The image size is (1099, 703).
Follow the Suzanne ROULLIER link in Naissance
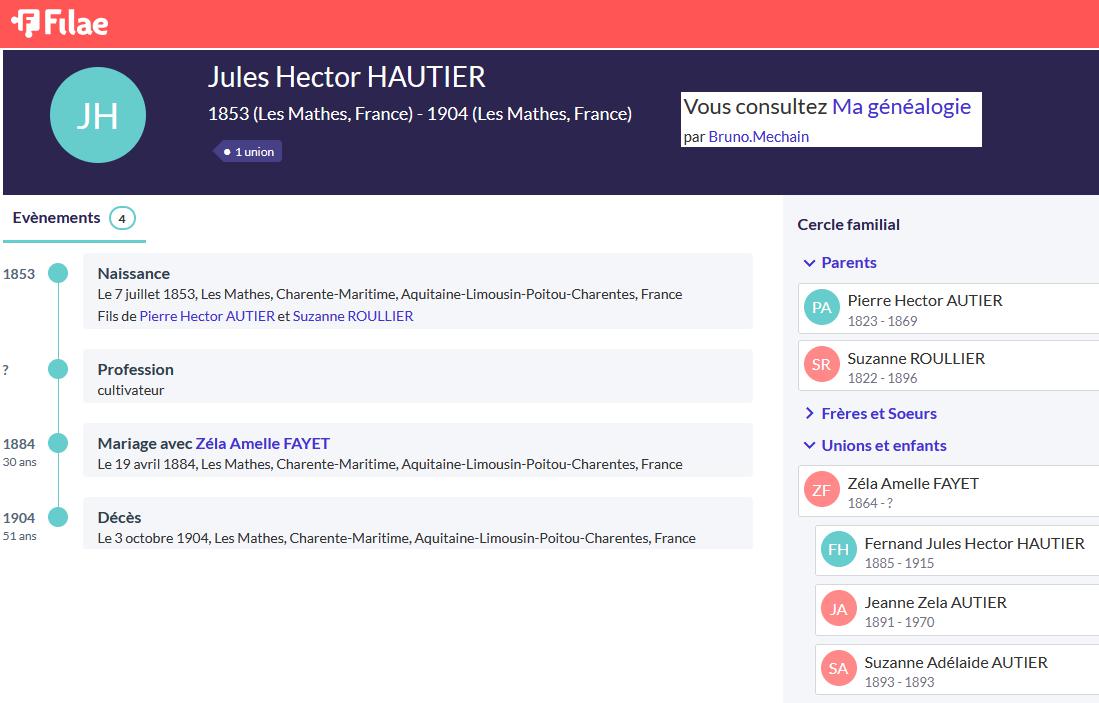(353, 316)
